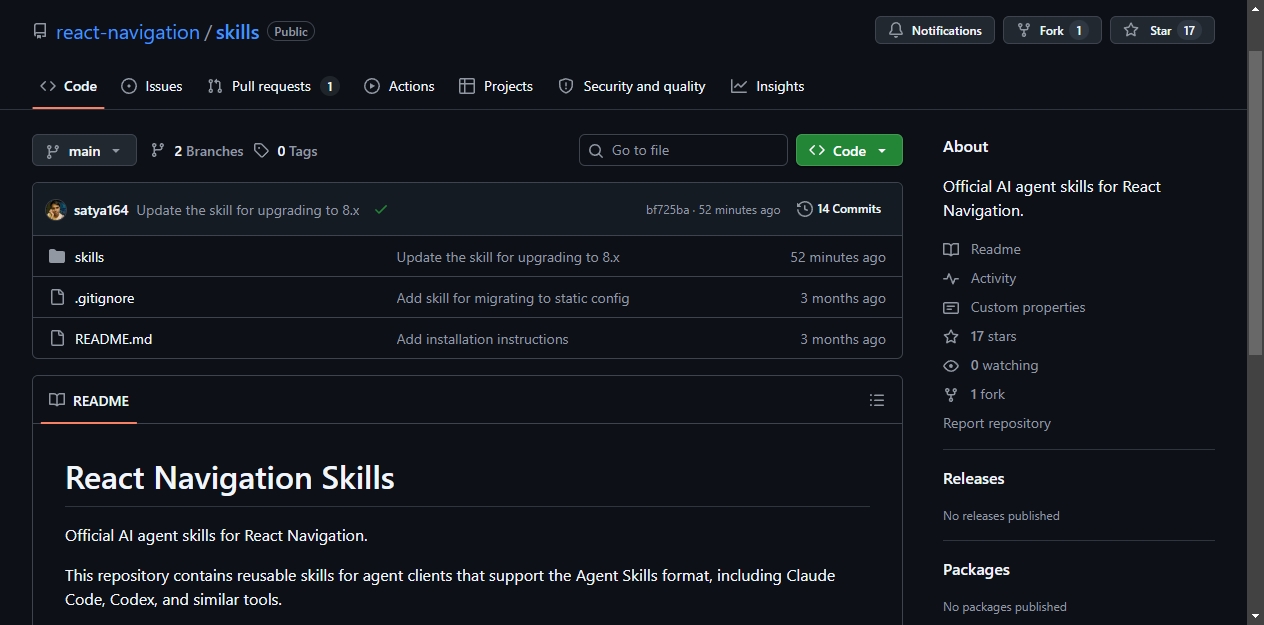
Task: Switch to the Code tab
Action: (x=68, y=86)
